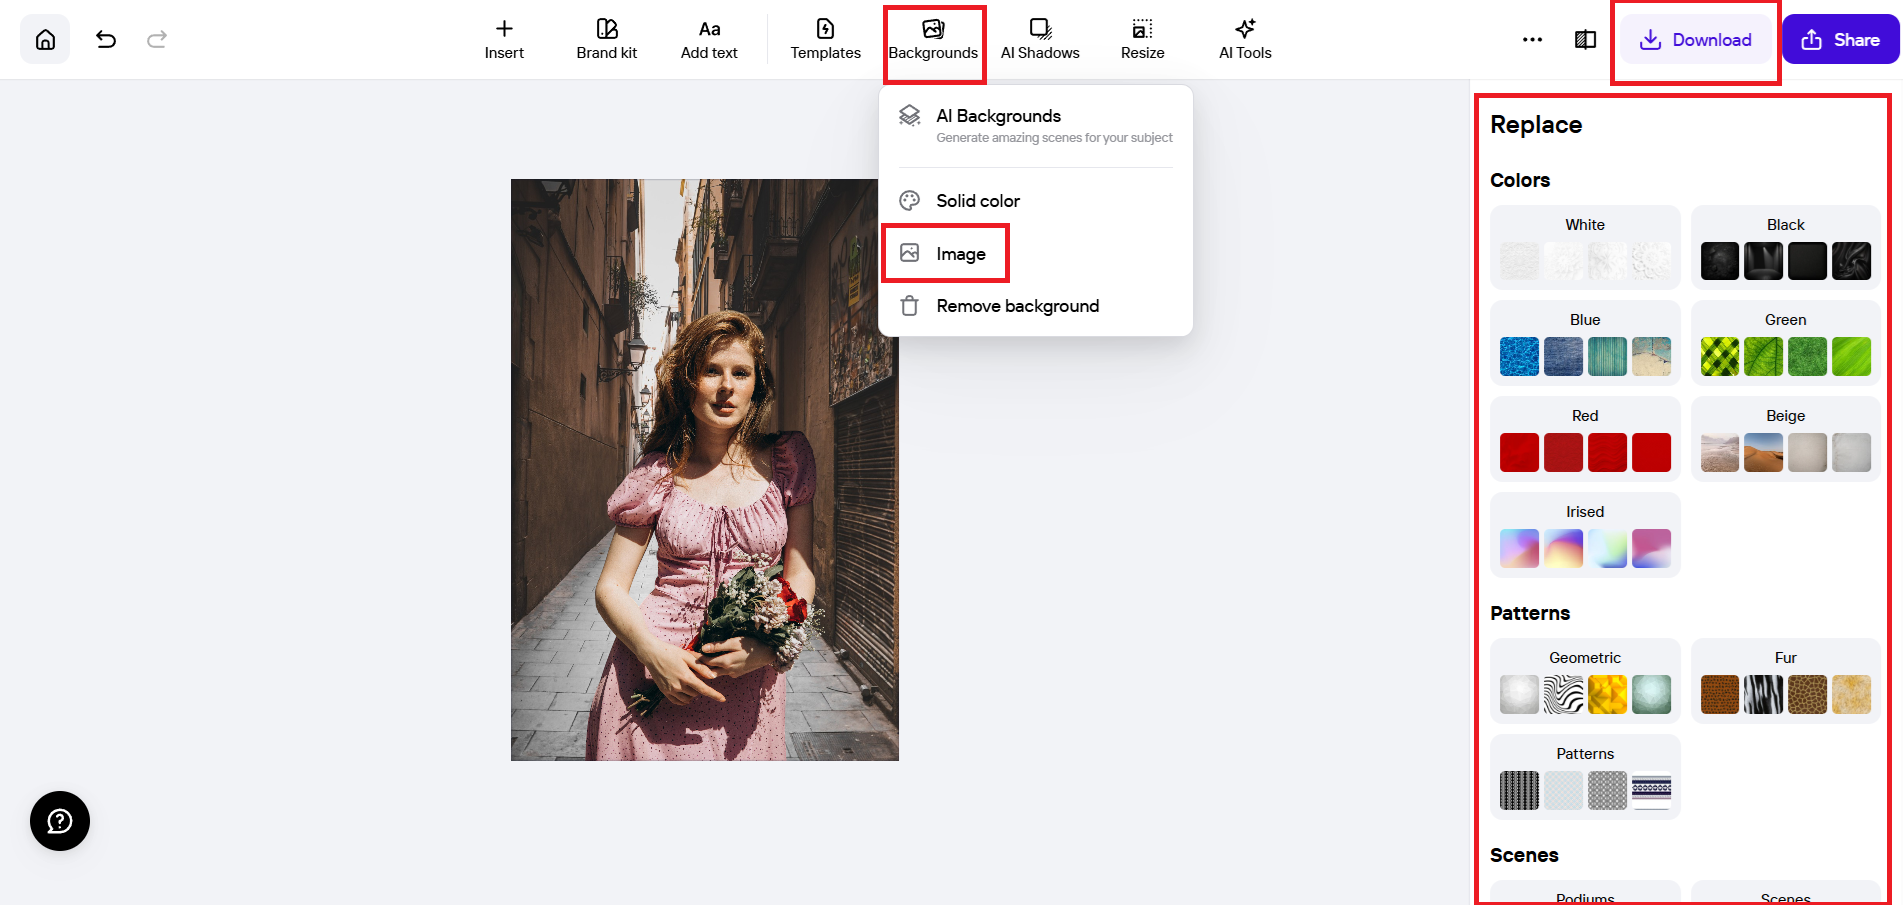Image resolution: width=1903 pixels, height=905 pixels.
Task: Open the Blue color category label
Action: click(1585, 320)
